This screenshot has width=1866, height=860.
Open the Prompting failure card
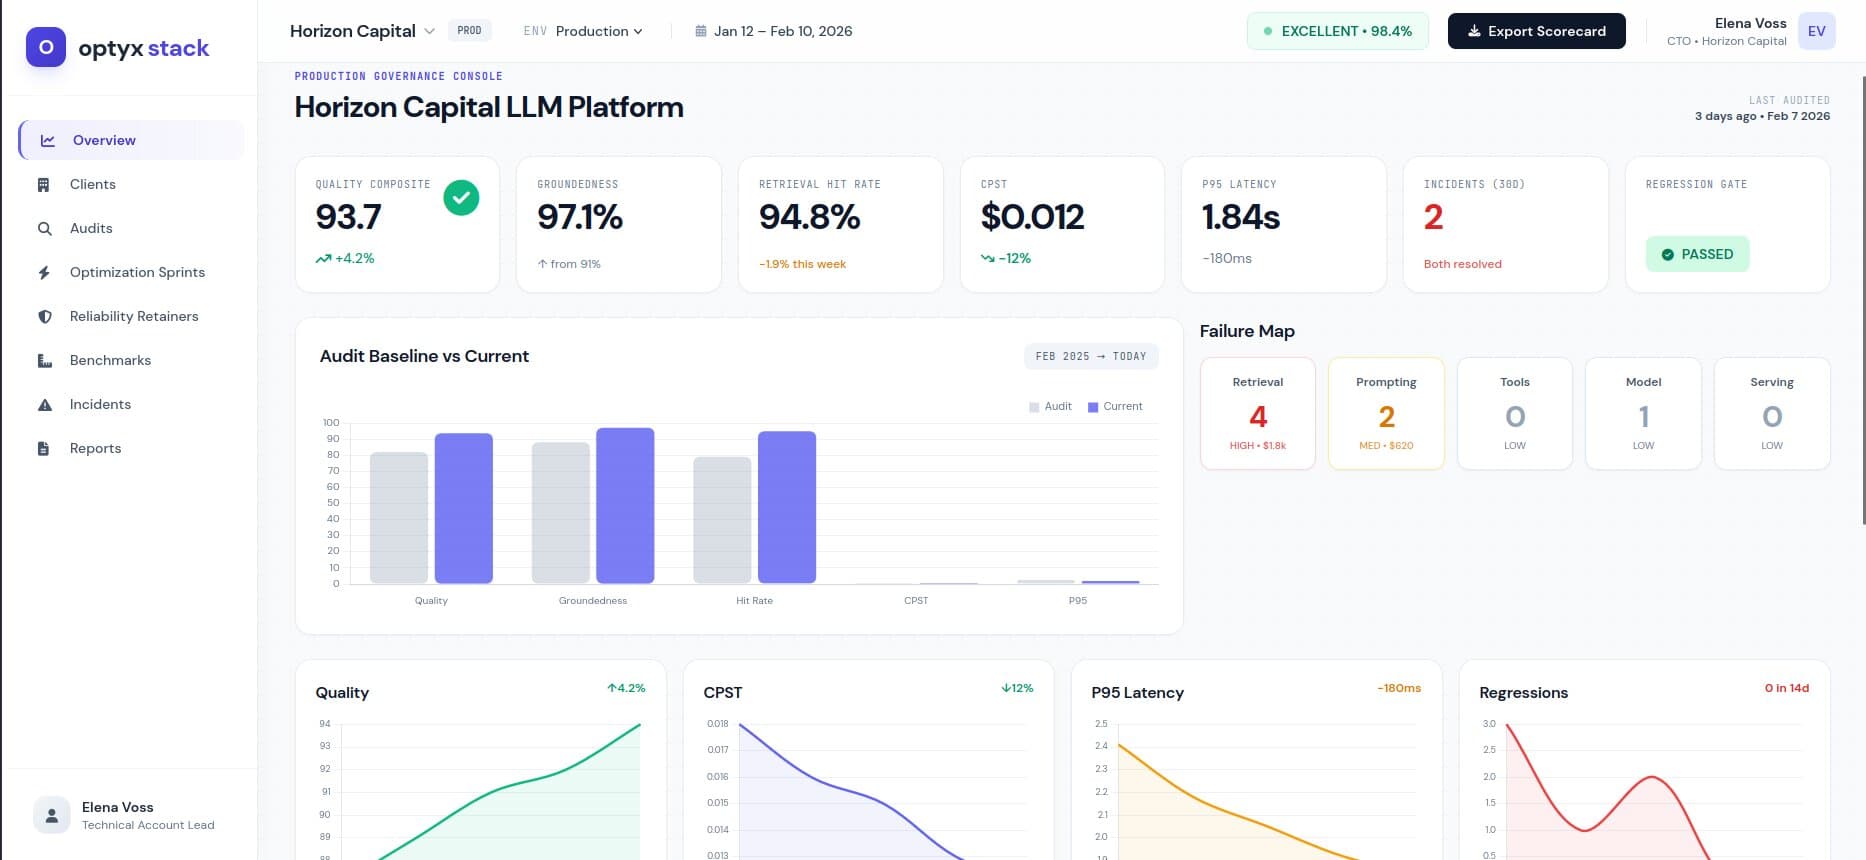pyautogui.click(x=1386, y=413)
